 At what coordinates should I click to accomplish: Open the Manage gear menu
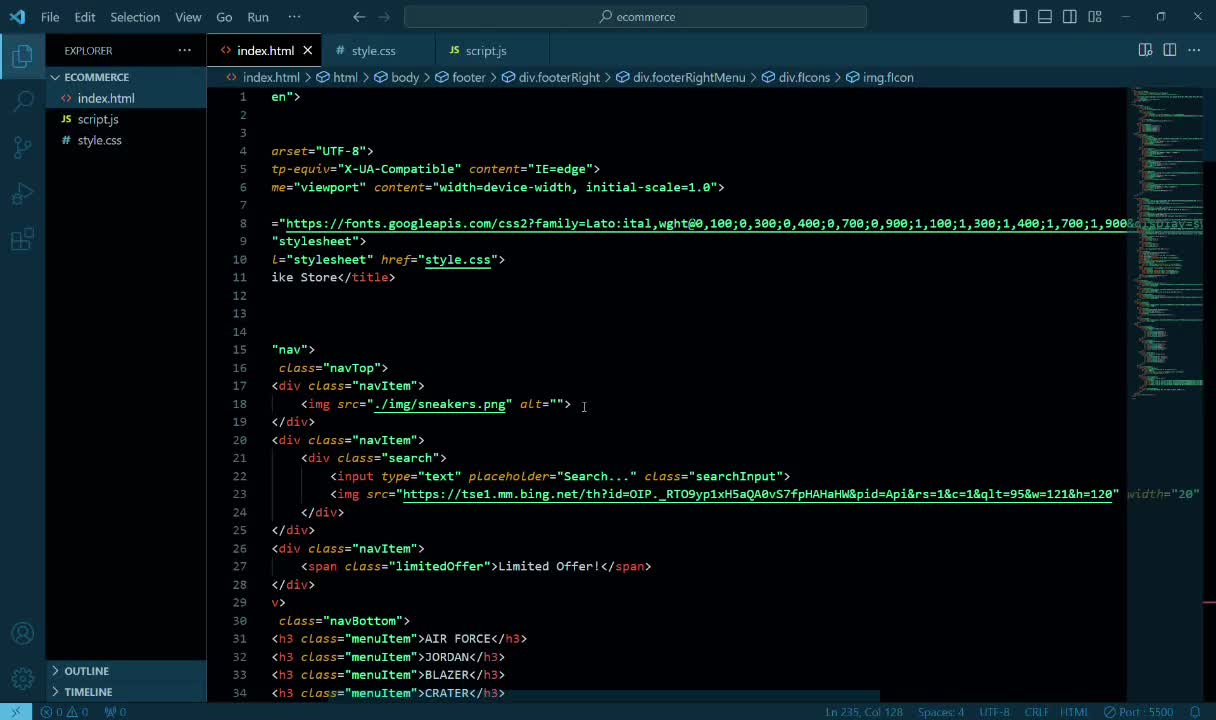point(22,679)
